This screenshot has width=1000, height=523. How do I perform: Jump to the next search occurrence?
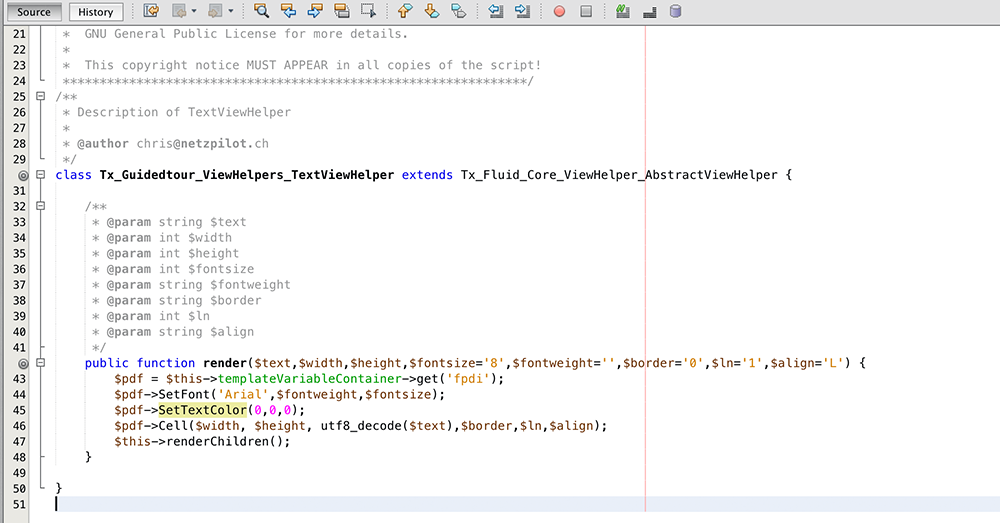tap(315, 12)
